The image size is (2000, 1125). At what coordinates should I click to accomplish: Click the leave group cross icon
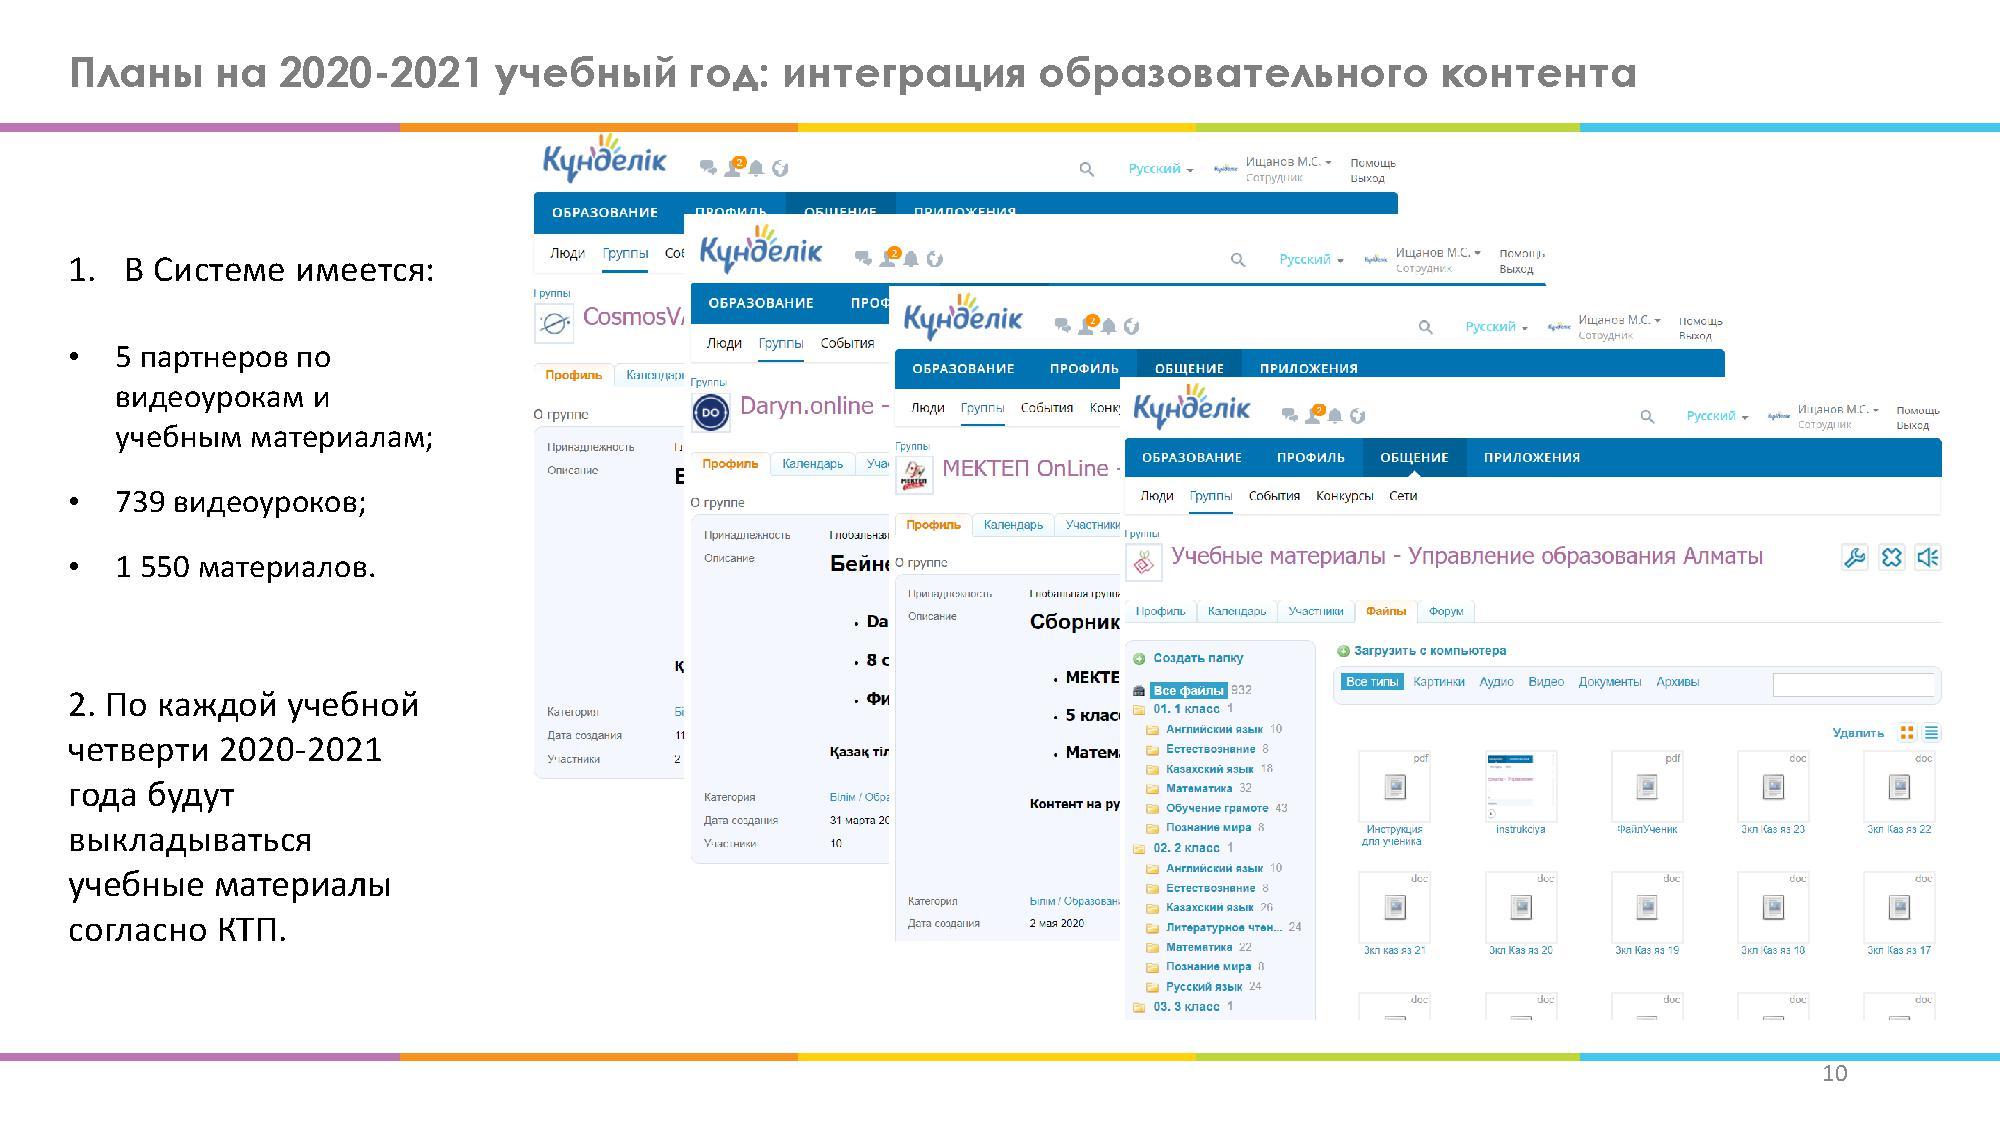1891,558
